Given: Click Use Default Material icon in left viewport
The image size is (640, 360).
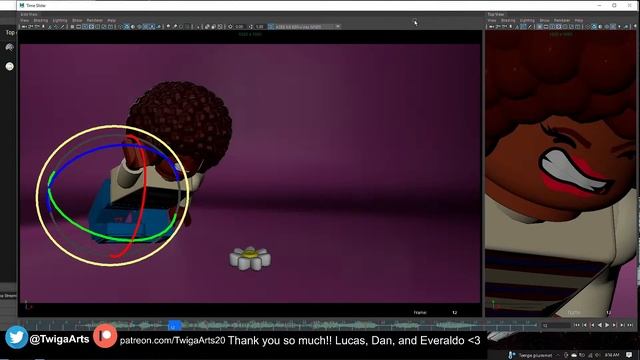Looking at the screenshot, I should tap(133, 27).
